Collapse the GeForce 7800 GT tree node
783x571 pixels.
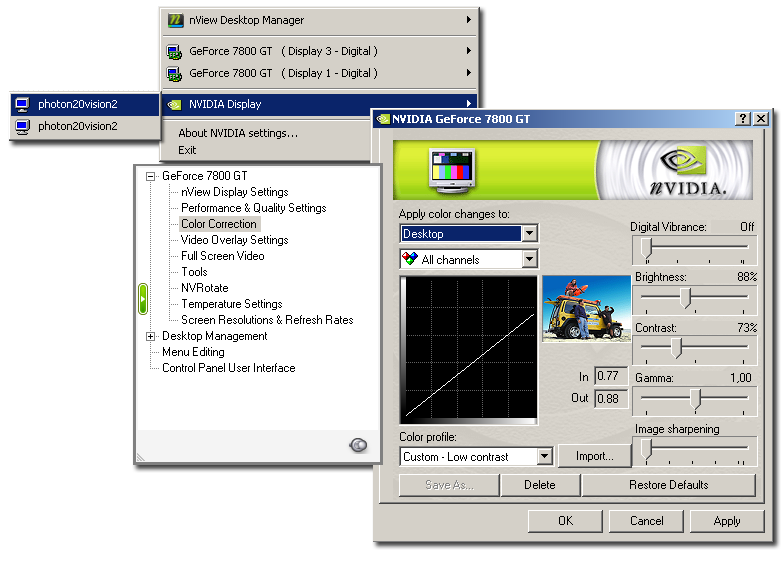point(150,176)
